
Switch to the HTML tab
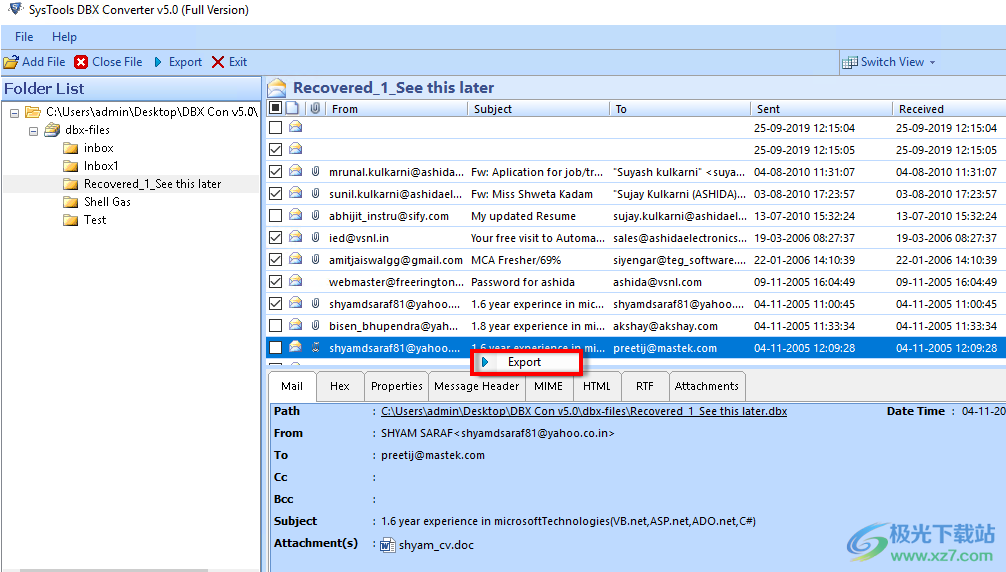pos(597,387)
